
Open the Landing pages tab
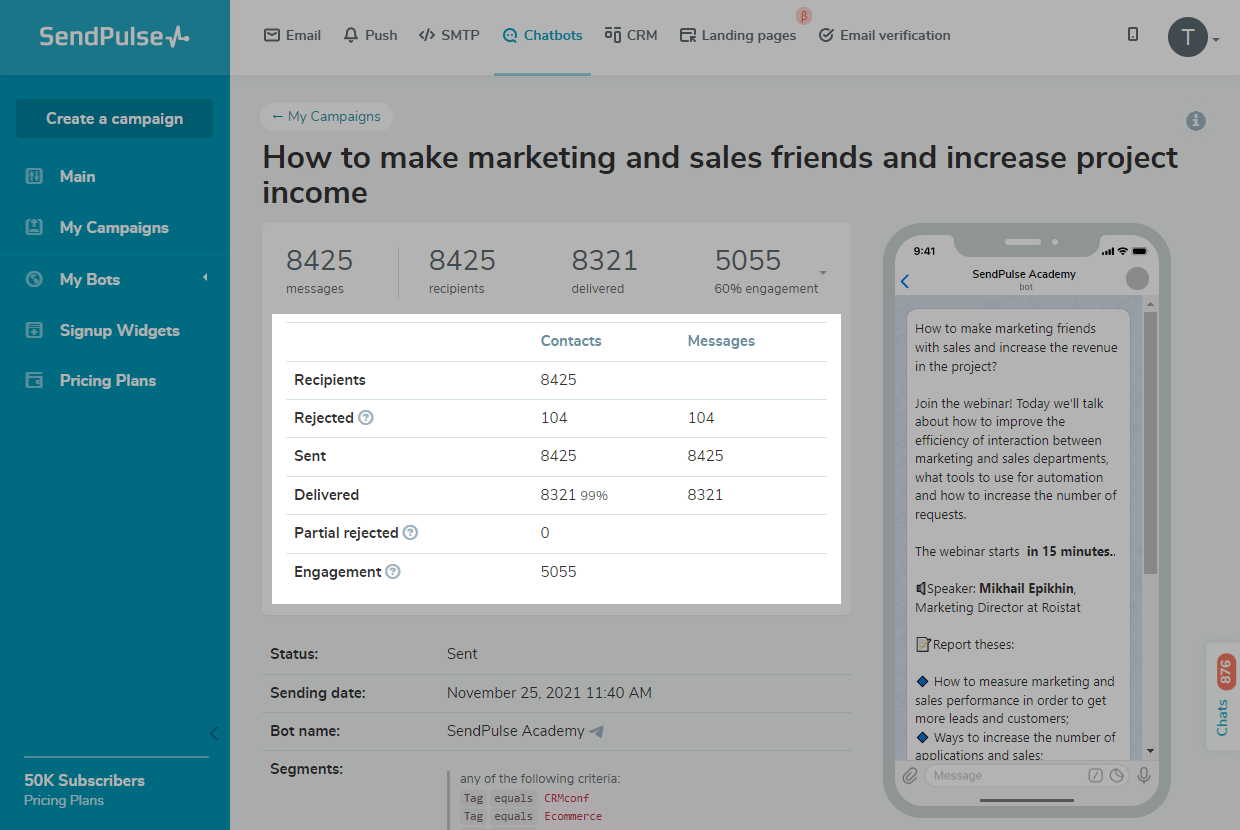pos(738,35)
